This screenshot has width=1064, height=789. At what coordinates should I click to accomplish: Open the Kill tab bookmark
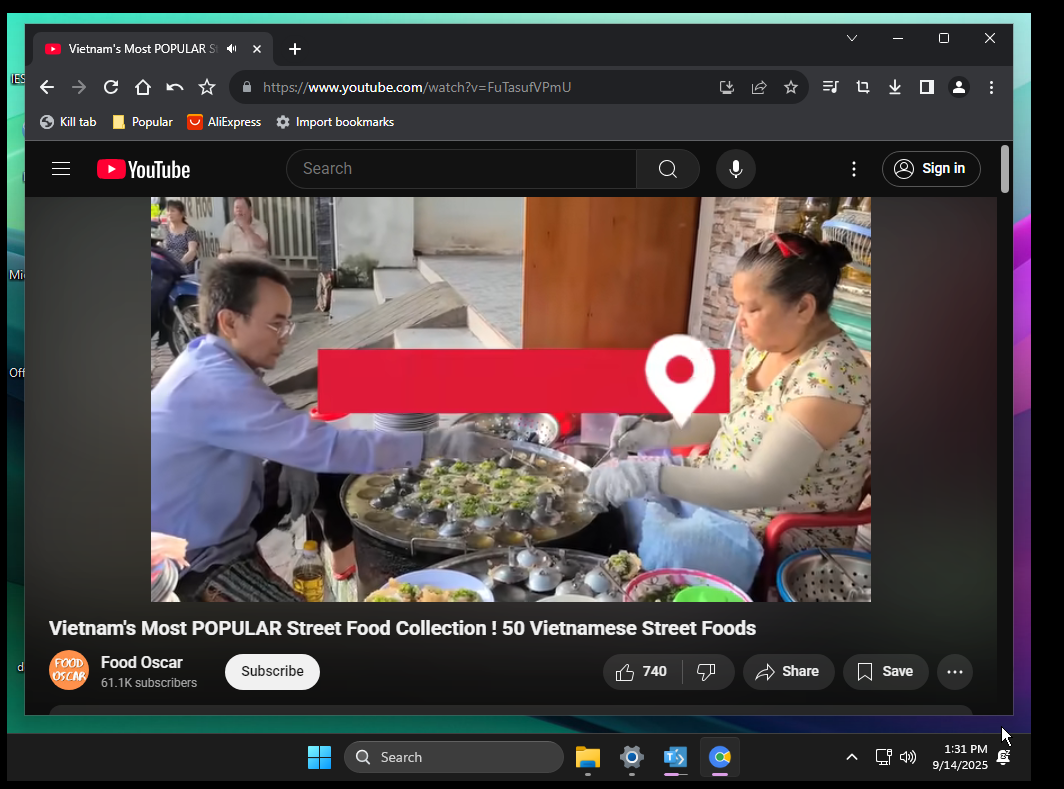point(68,122)
